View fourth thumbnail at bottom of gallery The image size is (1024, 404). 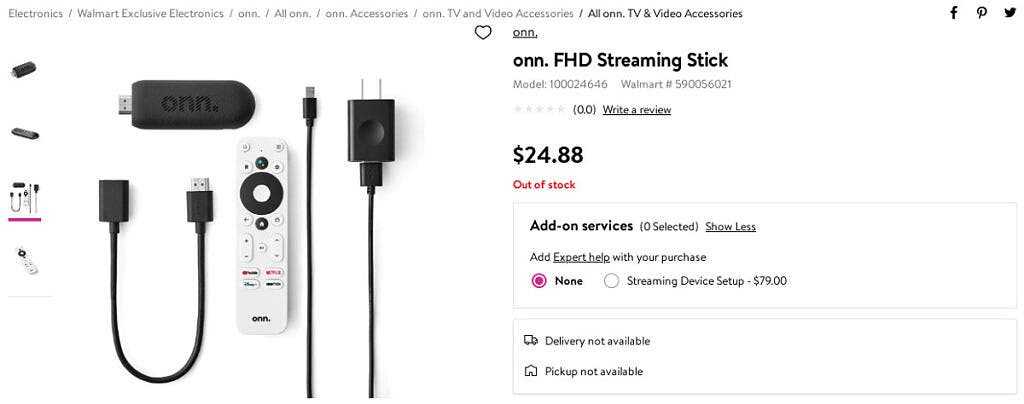pyautogui.click(x=27, y=261)
